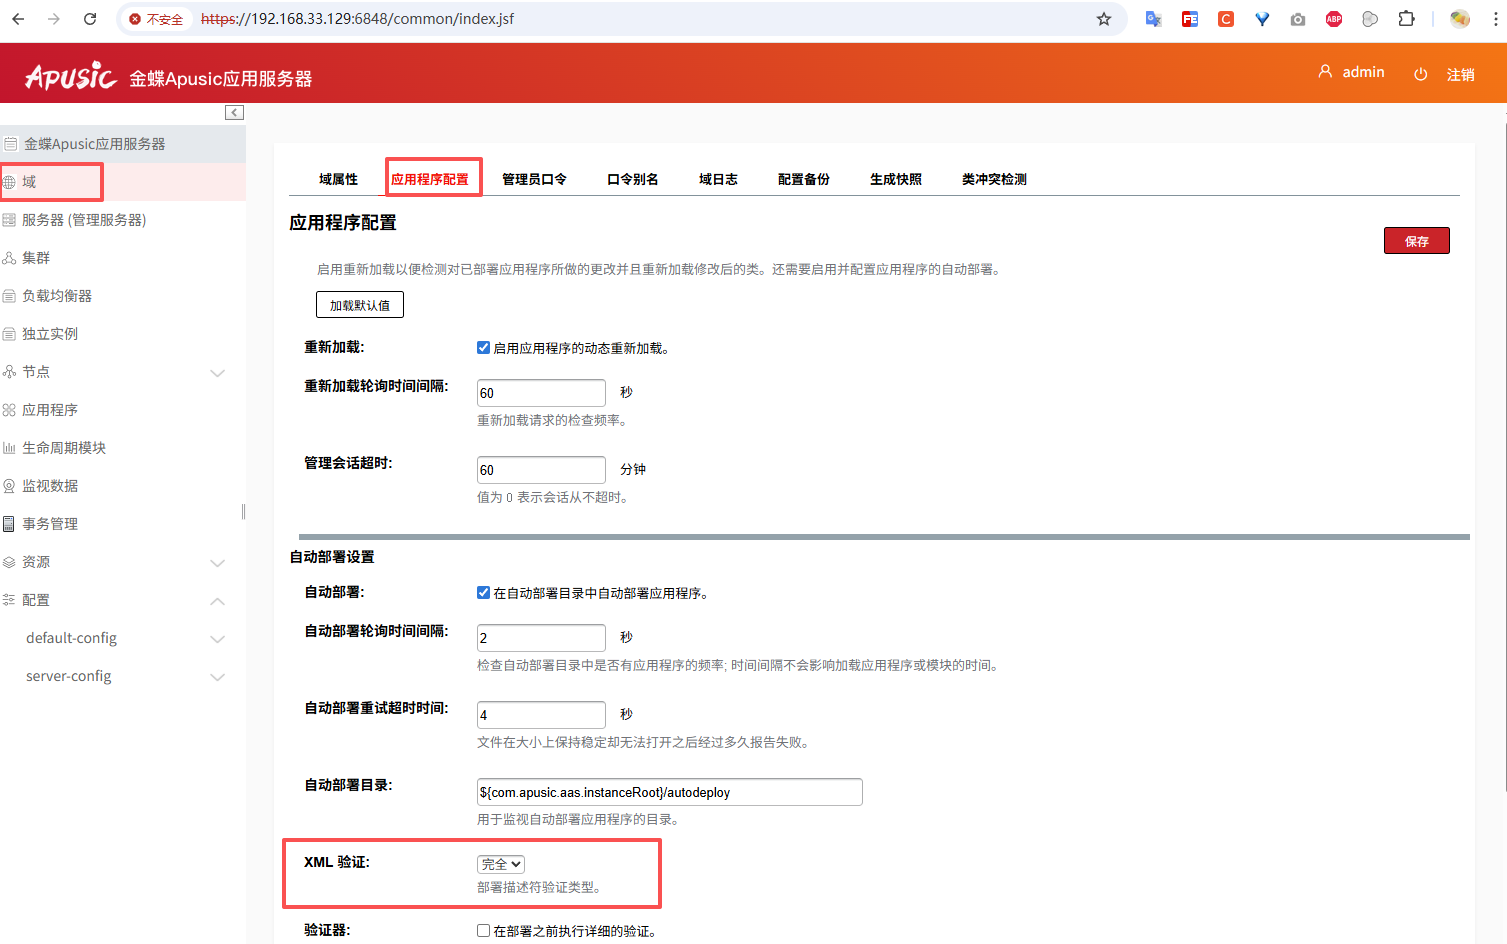The height and width of the screenshot is (944, 1507).
Task: Open the 口令别名 tab
Action: click(633, 179)
